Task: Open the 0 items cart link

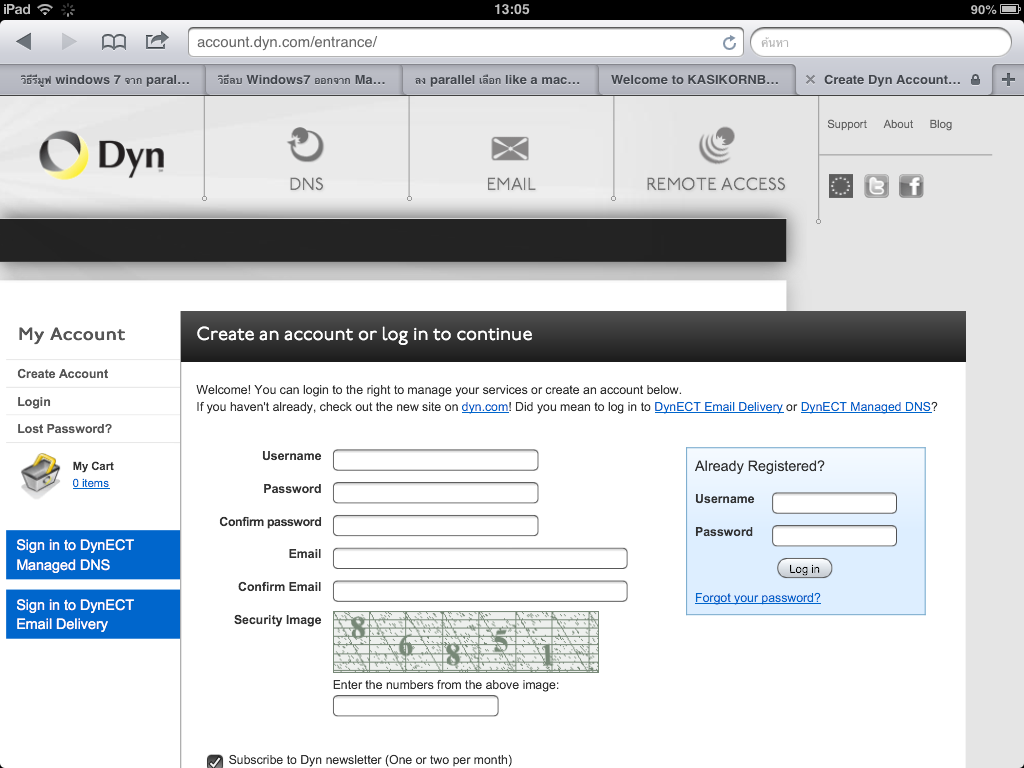Action: point(91,483)
